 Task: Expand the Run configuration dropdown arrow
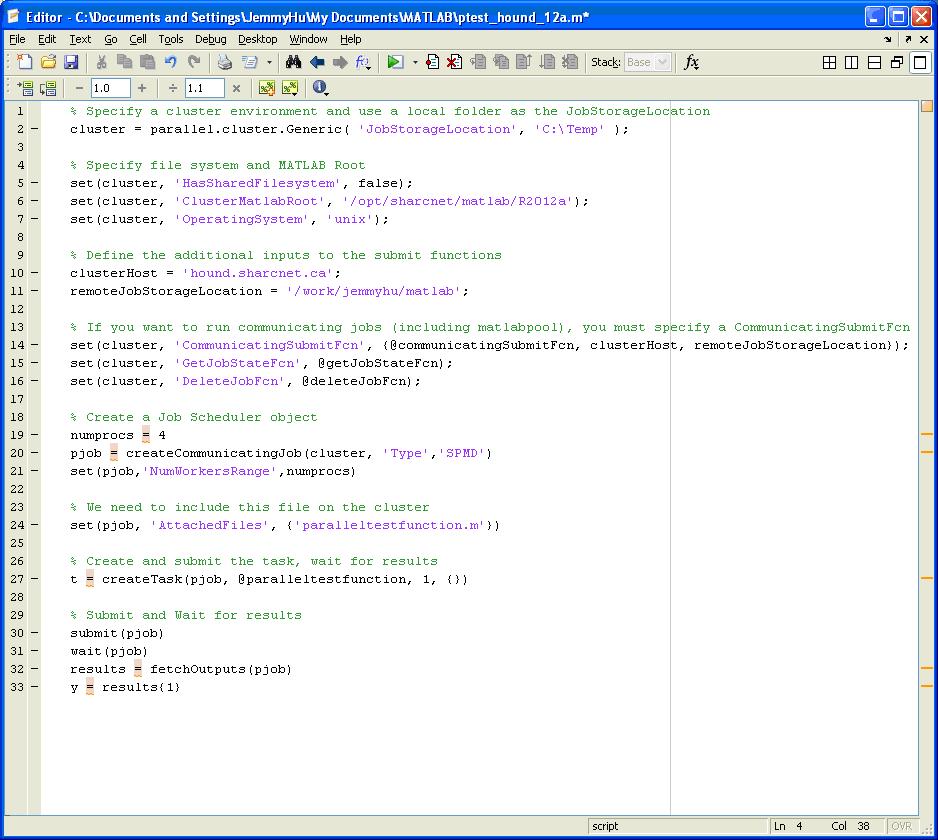pos(415,63)
